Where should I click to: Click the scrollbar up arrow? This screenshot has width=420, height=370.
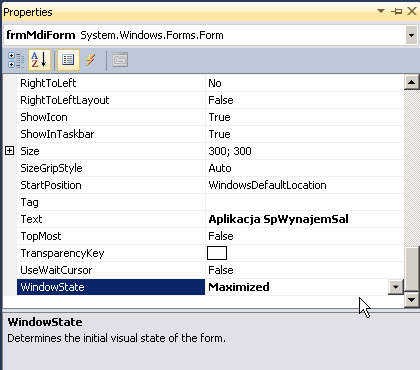coord(412,82)
